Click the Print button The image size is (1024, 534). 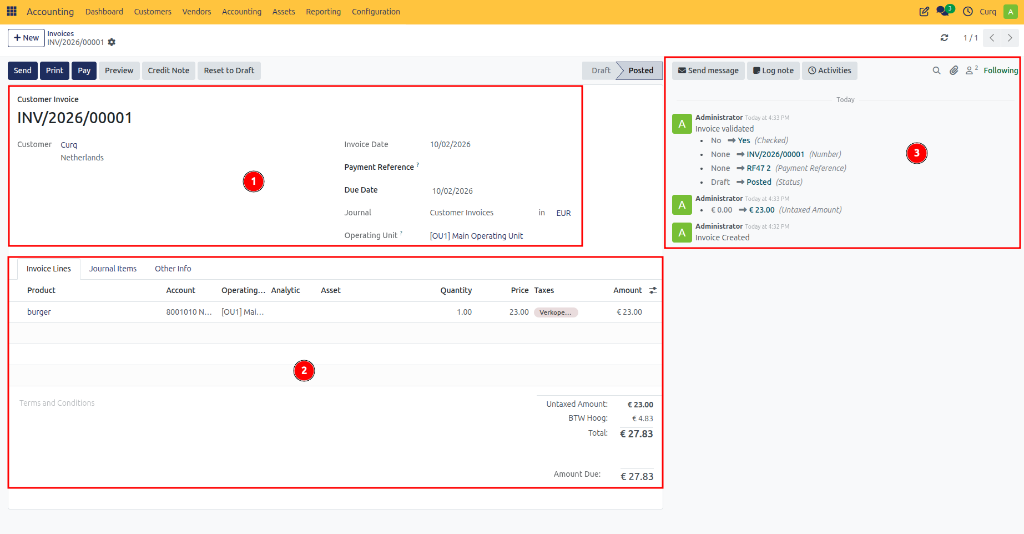click(54, 71)
